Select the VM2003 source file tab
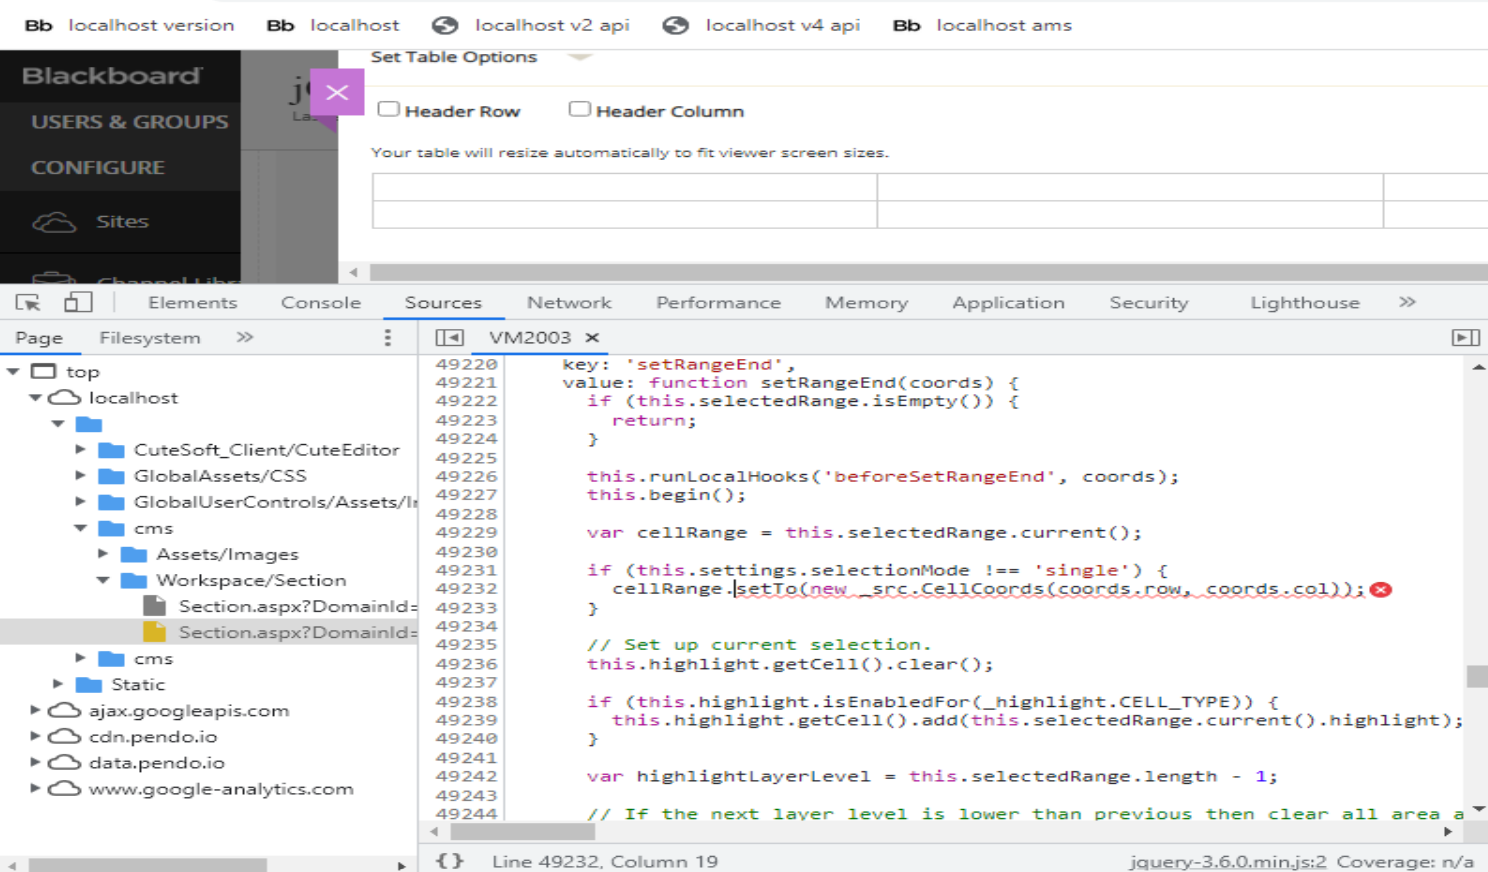 (x=530, y=338)
